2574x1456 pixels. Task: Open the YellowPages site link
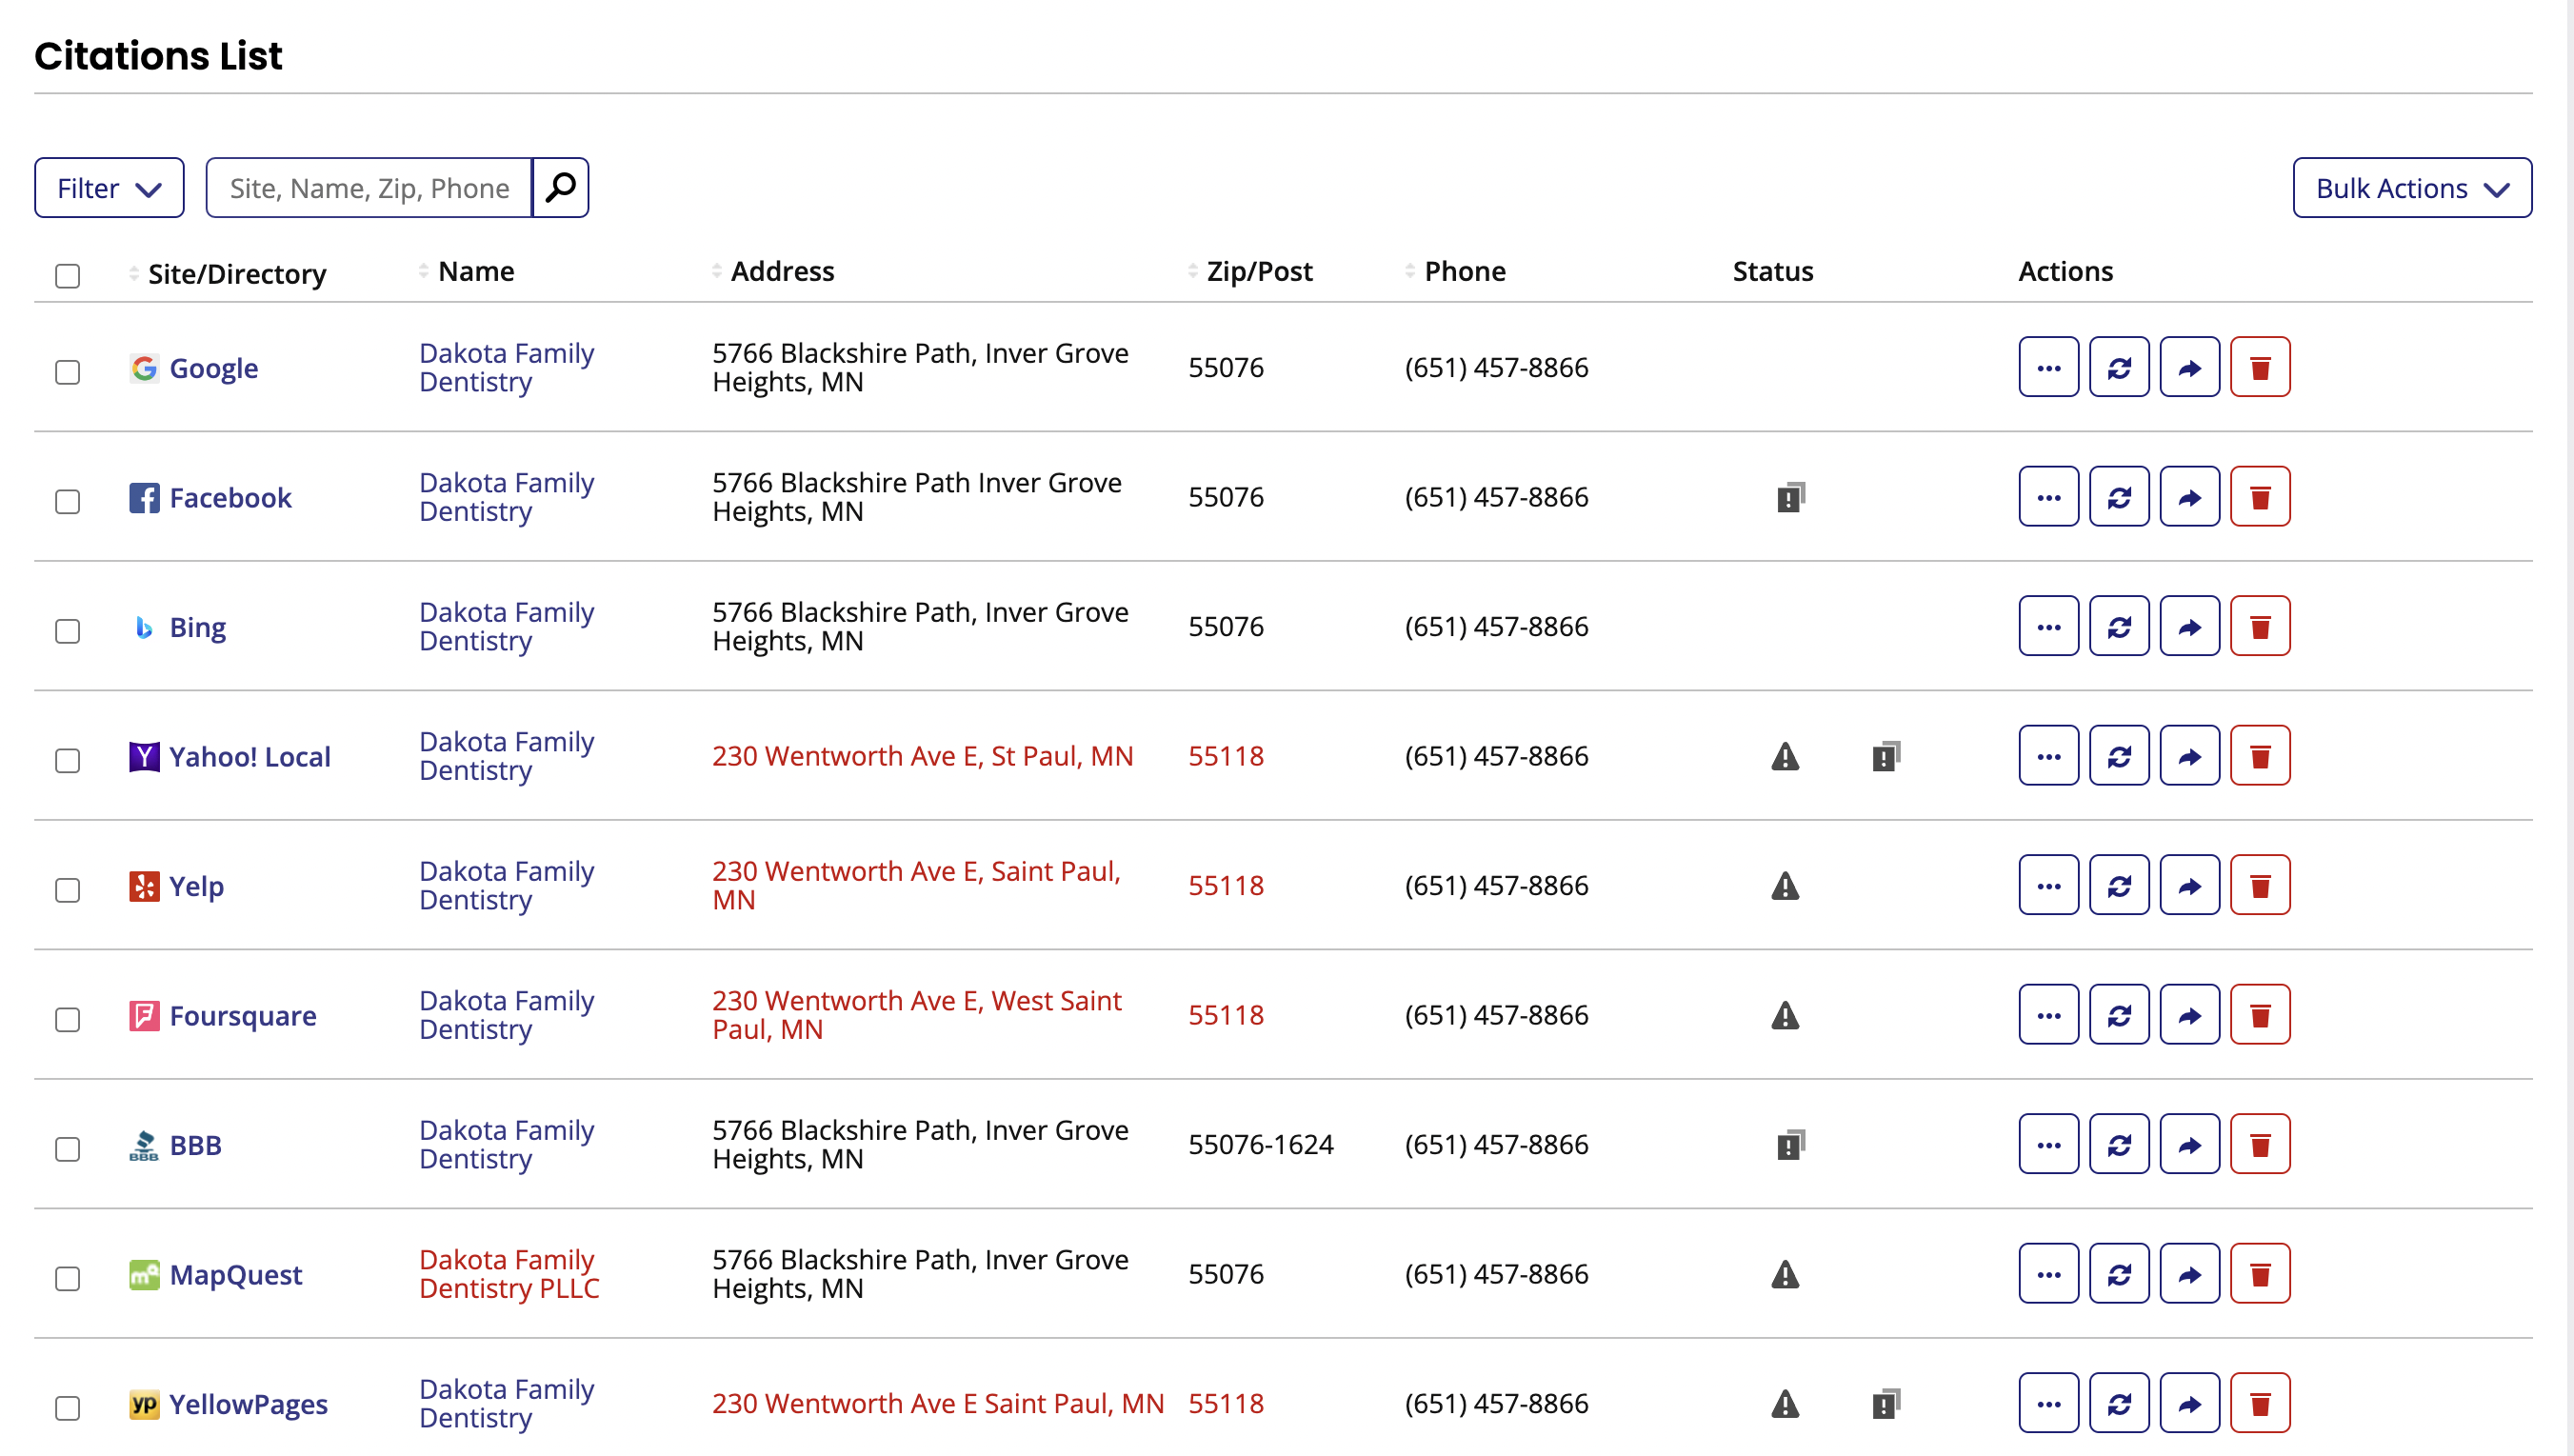coord(248,1404)
